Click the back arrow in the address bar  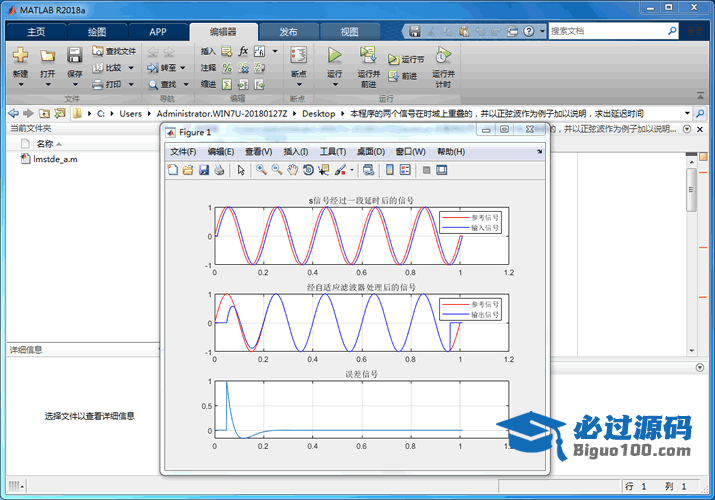point(14,113)
